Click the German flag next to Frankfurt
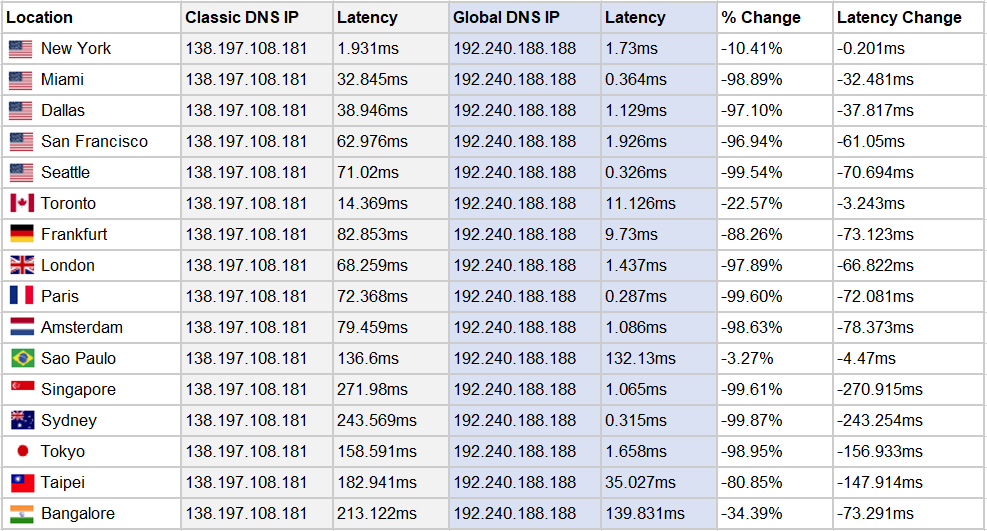The height and width of the screenshot is (531, 987). click(x=21, y=235)
